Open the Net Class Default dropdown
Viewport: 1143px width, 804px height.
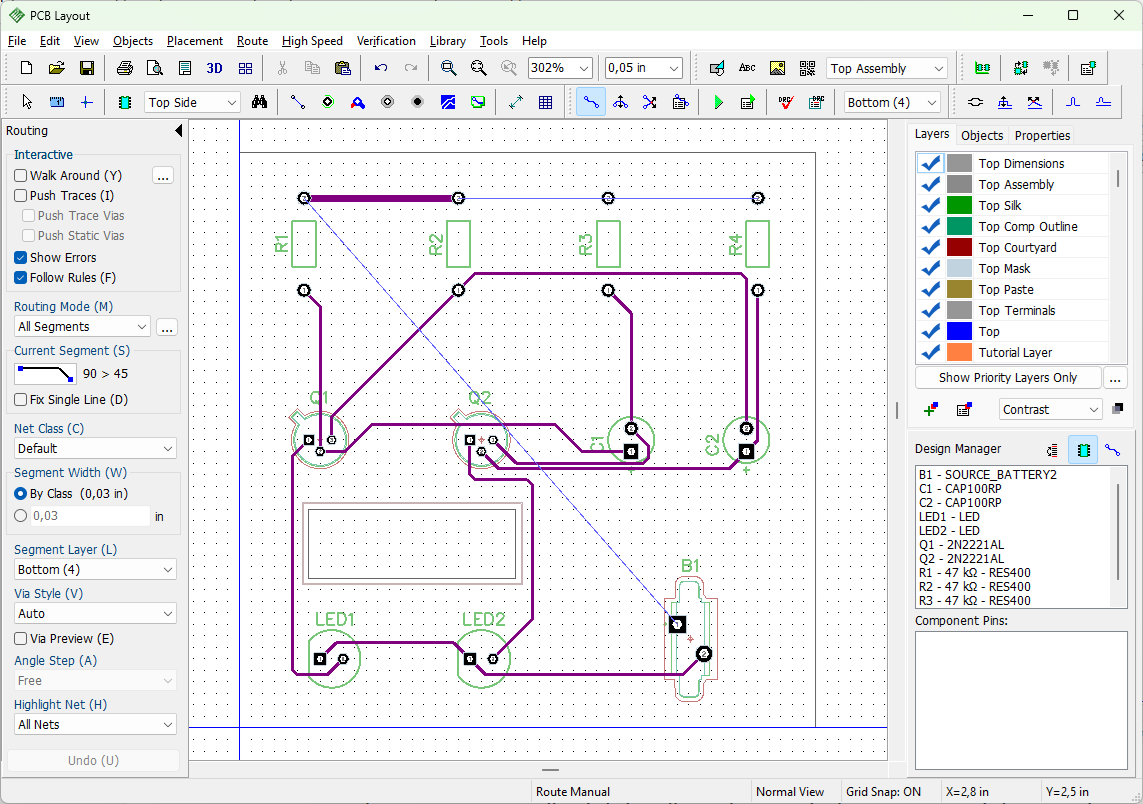95,448
